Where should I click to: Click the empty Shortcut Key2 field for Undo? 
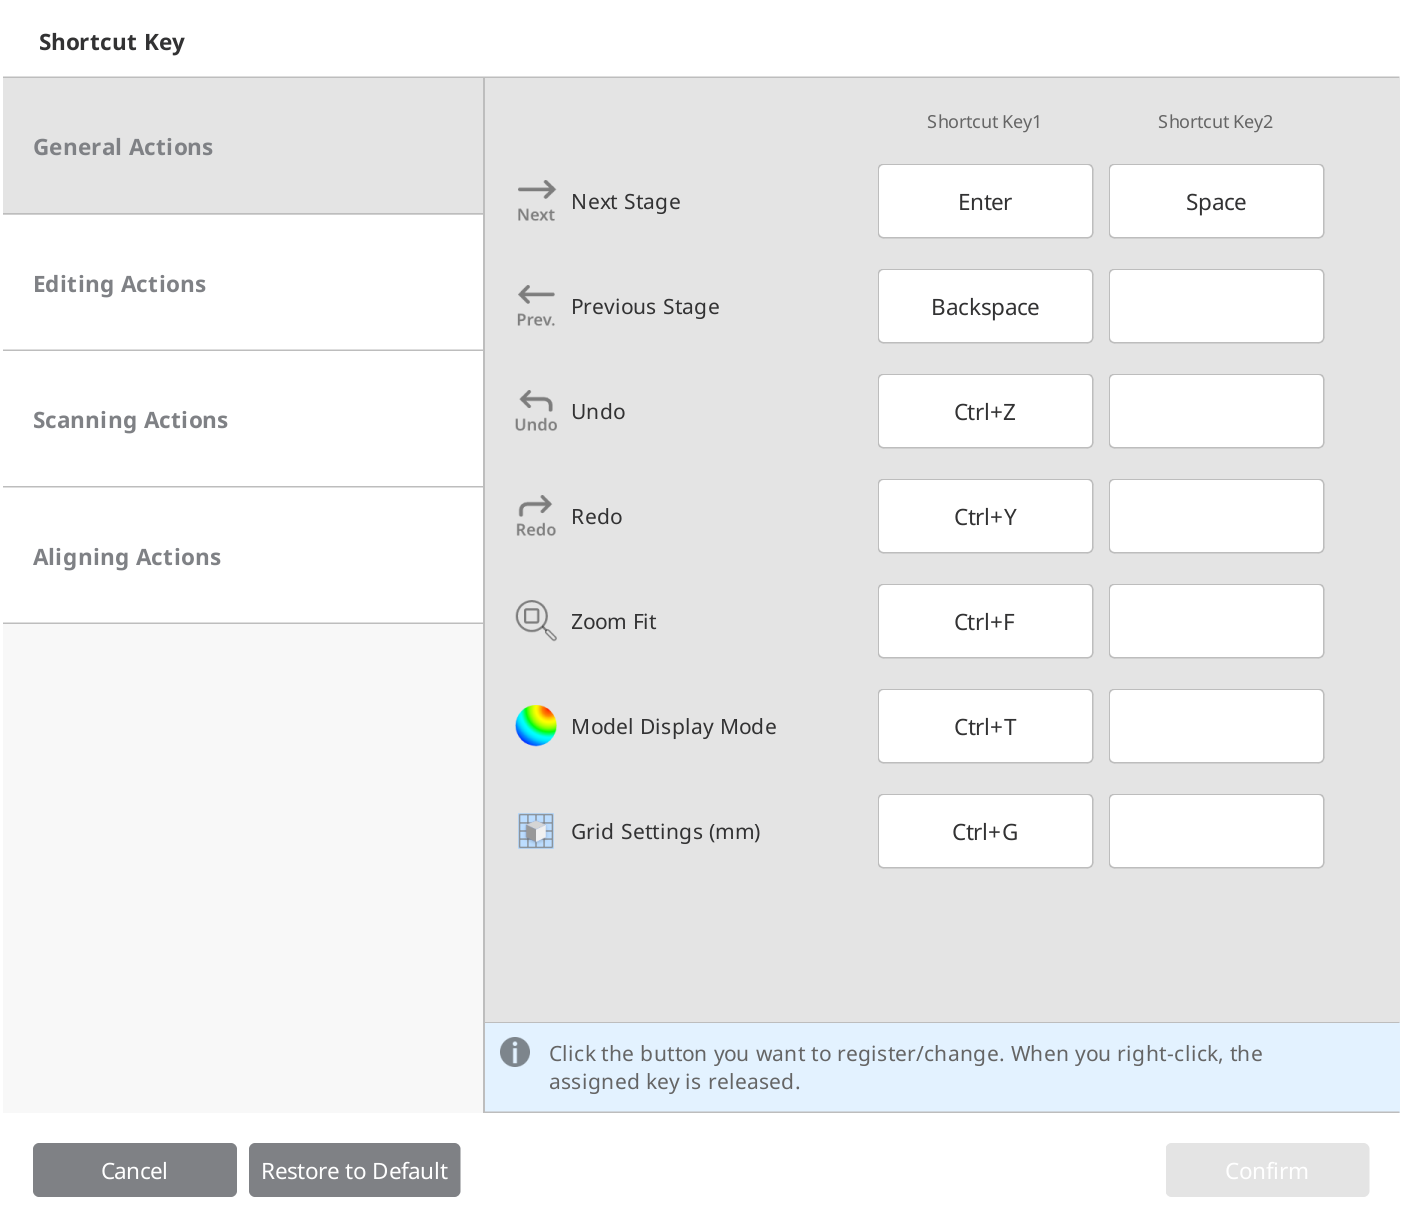click(x=1215, y=411)
